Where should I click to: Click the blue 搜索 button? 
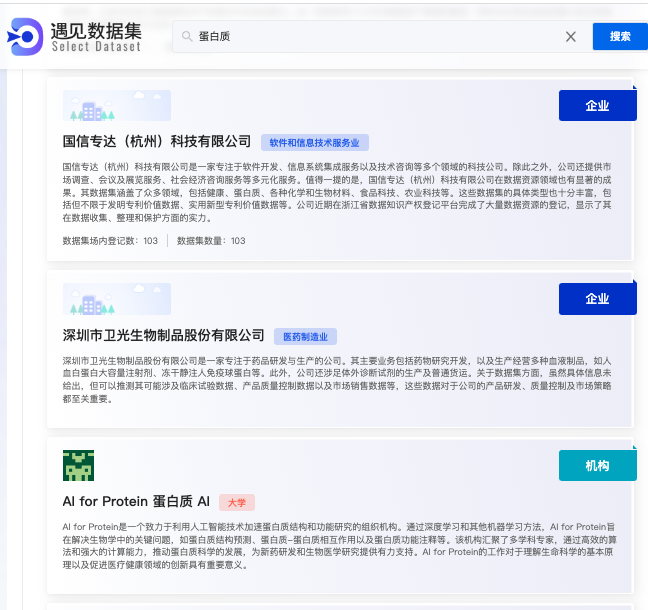click(620, 36)
